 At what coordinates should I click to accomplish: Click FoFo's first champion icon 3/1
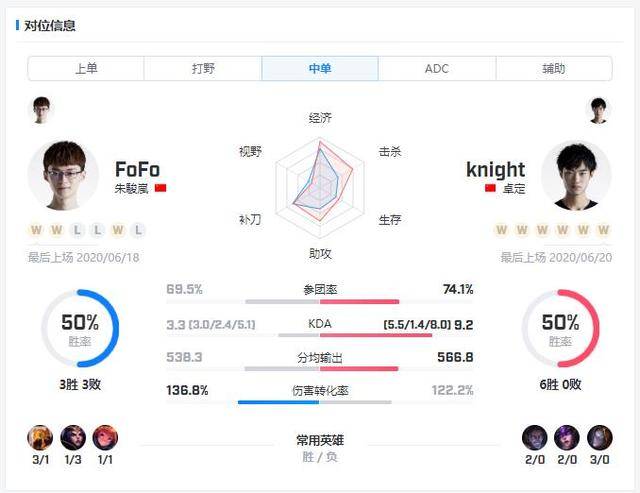[41, 438]
